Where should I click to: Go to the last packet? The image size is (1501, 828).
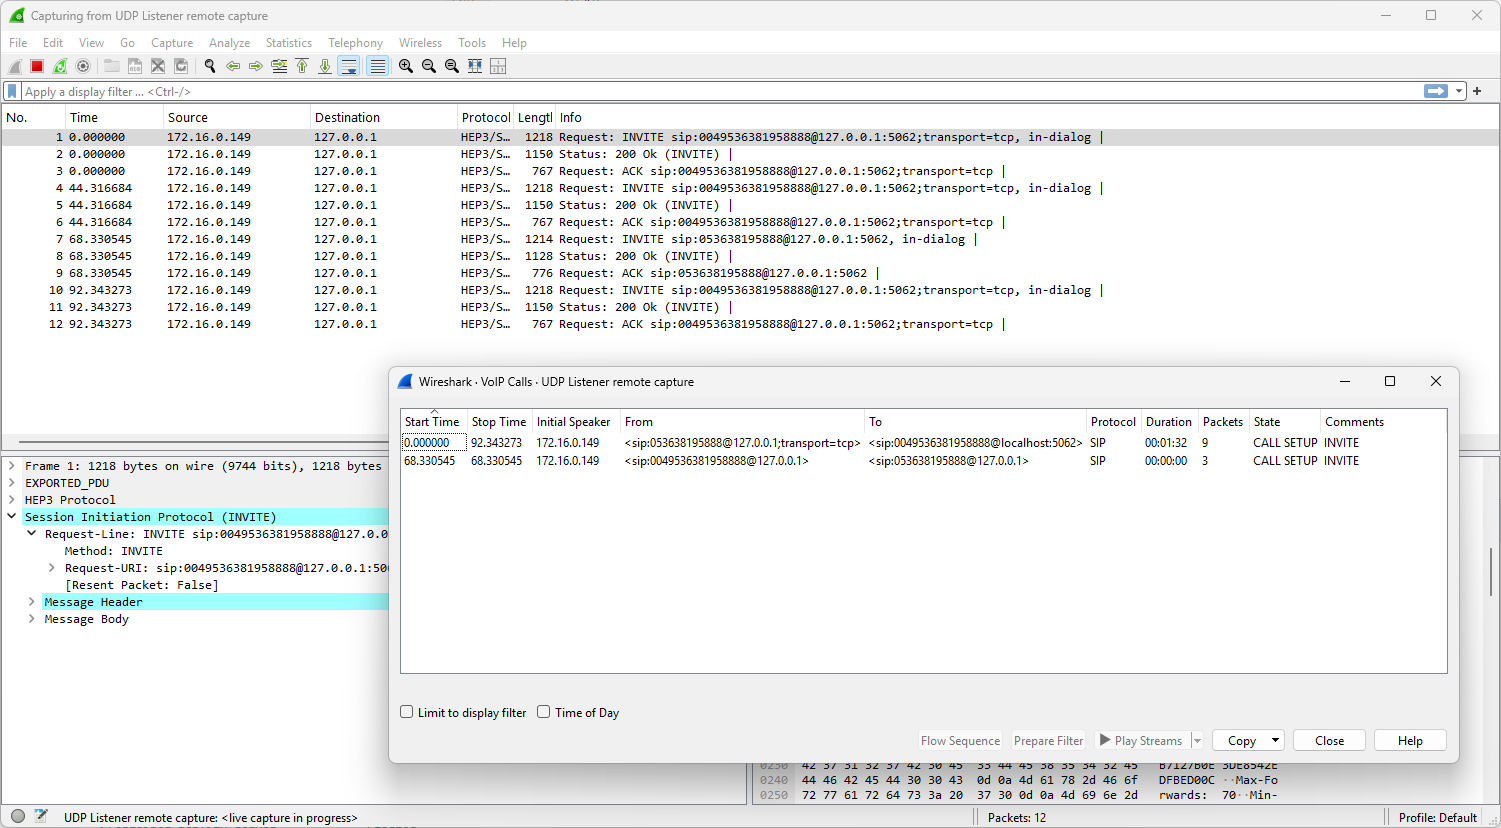[325, 66]
